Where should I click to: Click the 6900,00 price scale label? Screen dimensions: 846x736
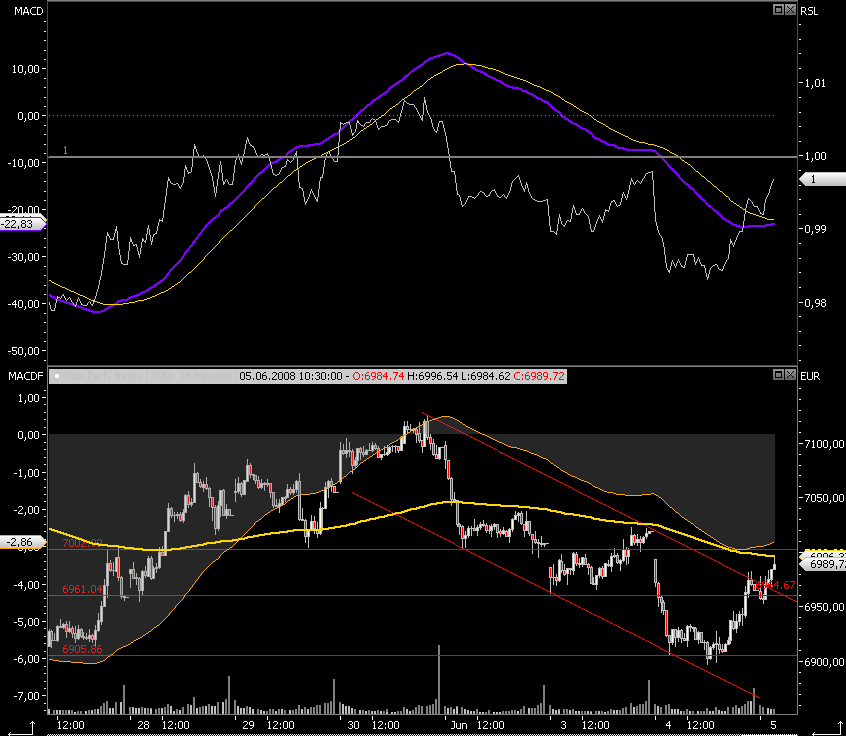click(x=824, y=662)
